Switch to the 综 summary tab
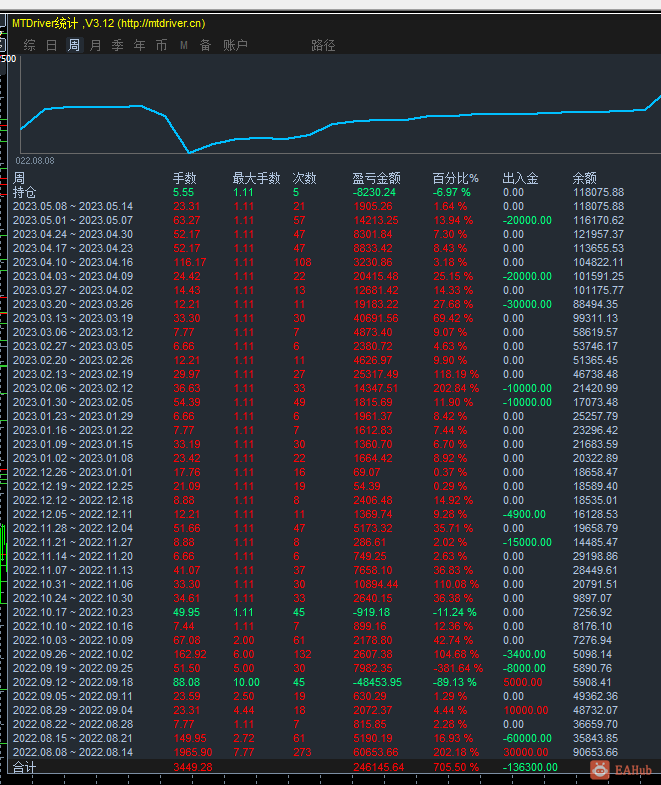 (30, 45)
